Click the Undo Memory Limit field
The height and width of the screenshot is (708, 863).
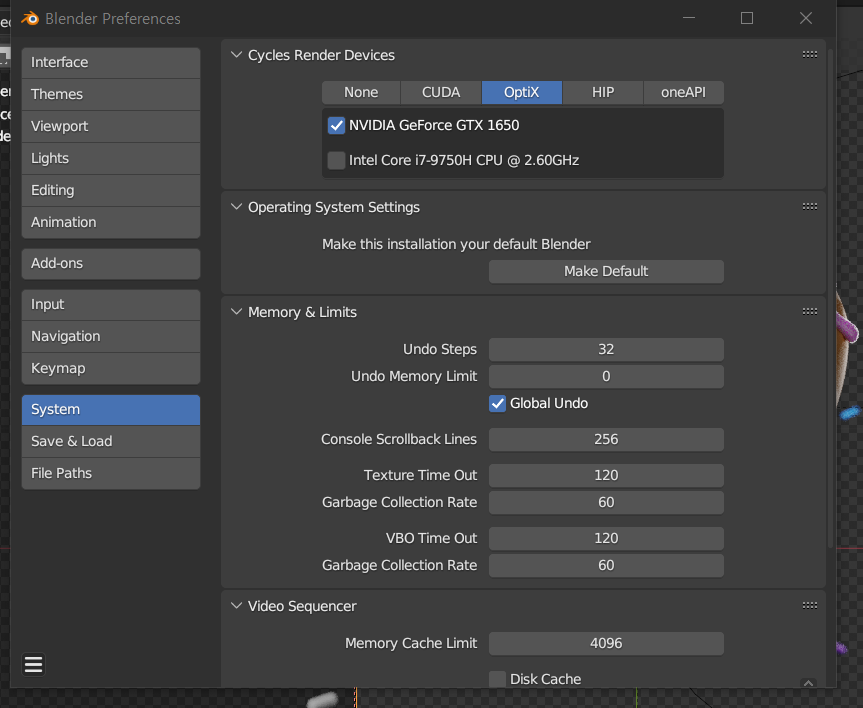point(606,377)
